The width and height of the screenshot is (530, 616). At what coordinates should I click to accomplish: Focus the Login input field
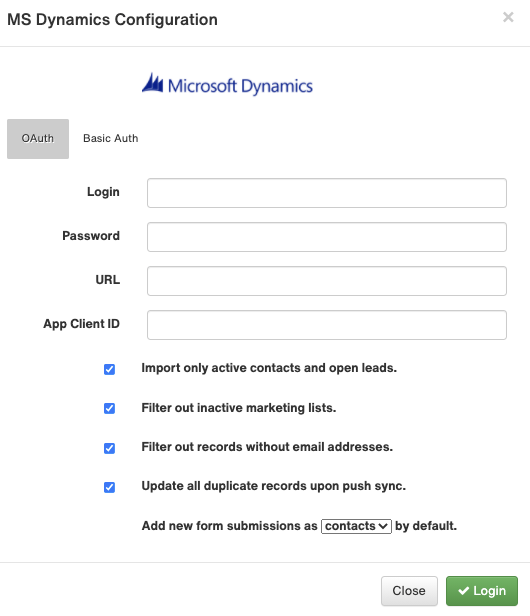pyautogui.click(x=326, y=193)
